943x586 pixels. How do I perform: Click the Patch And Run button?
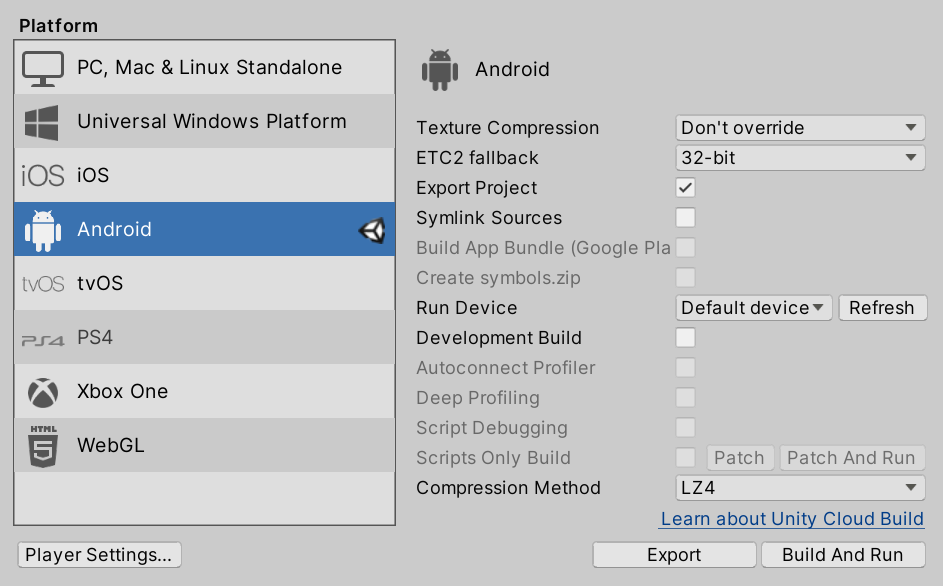click(x=852, y=458)
